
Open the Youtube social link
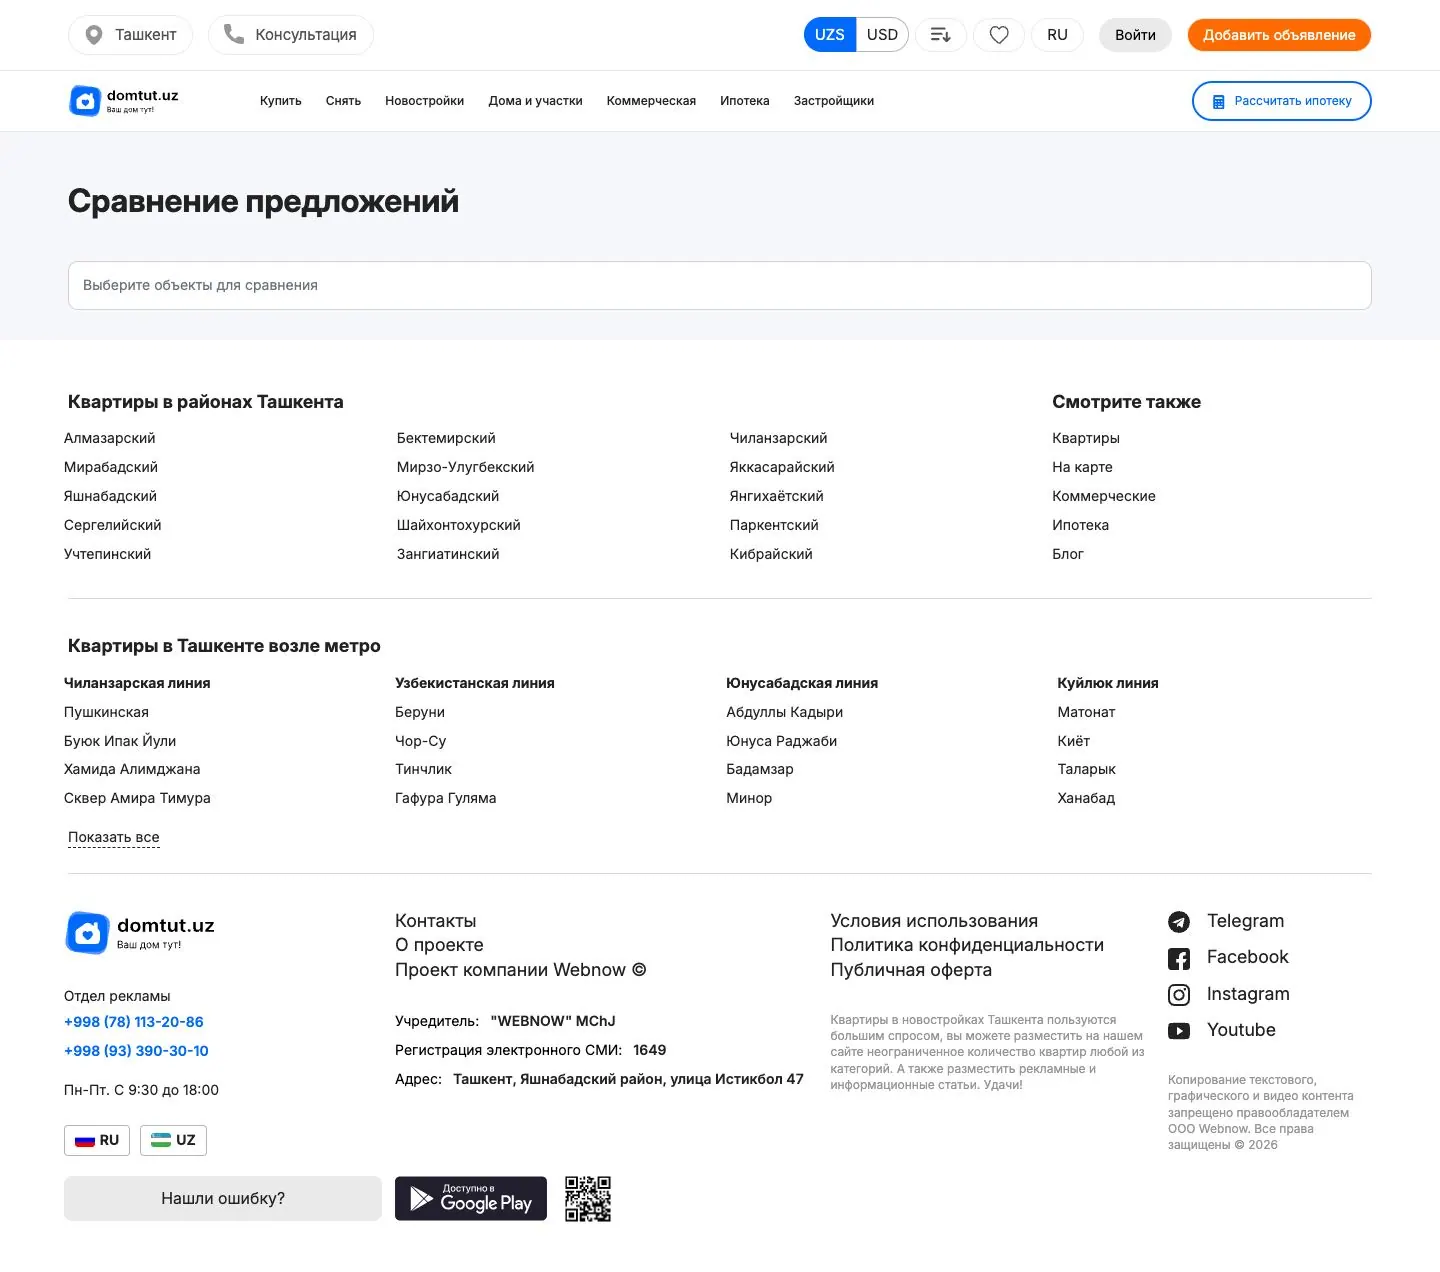point(1222,1030)
